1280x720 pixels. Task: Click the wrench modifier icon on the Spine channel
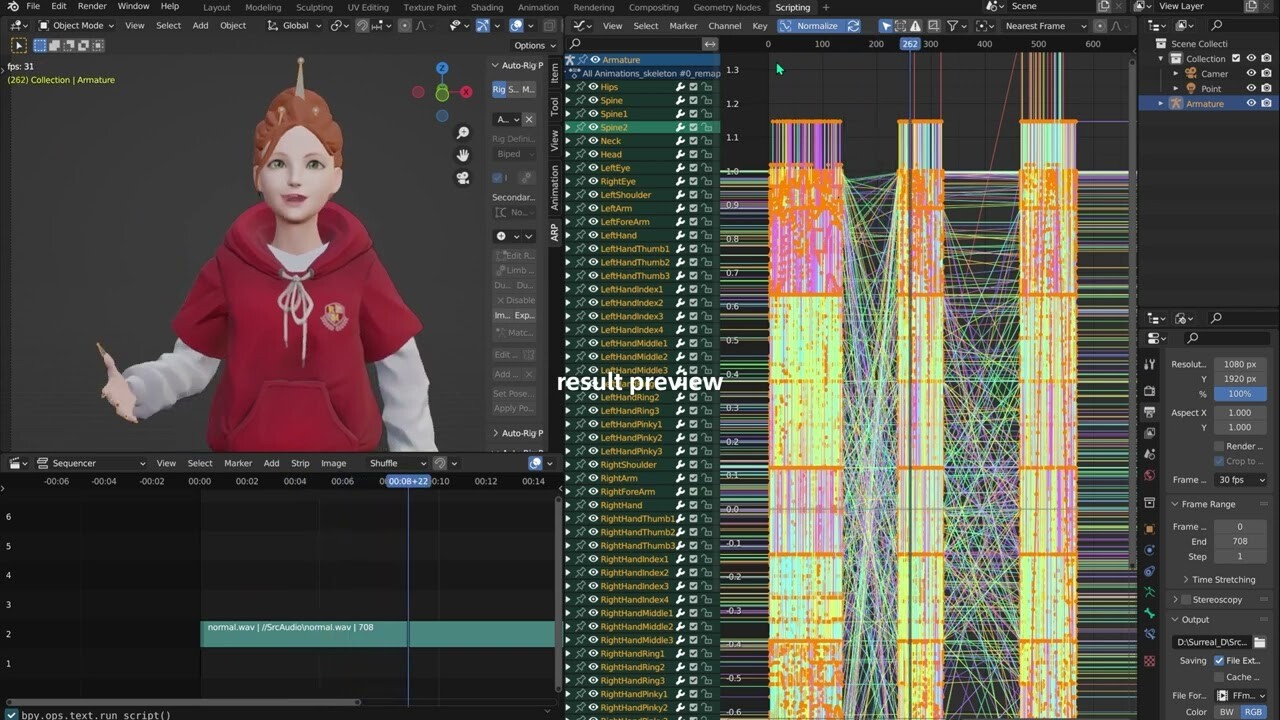click(681, 100)
